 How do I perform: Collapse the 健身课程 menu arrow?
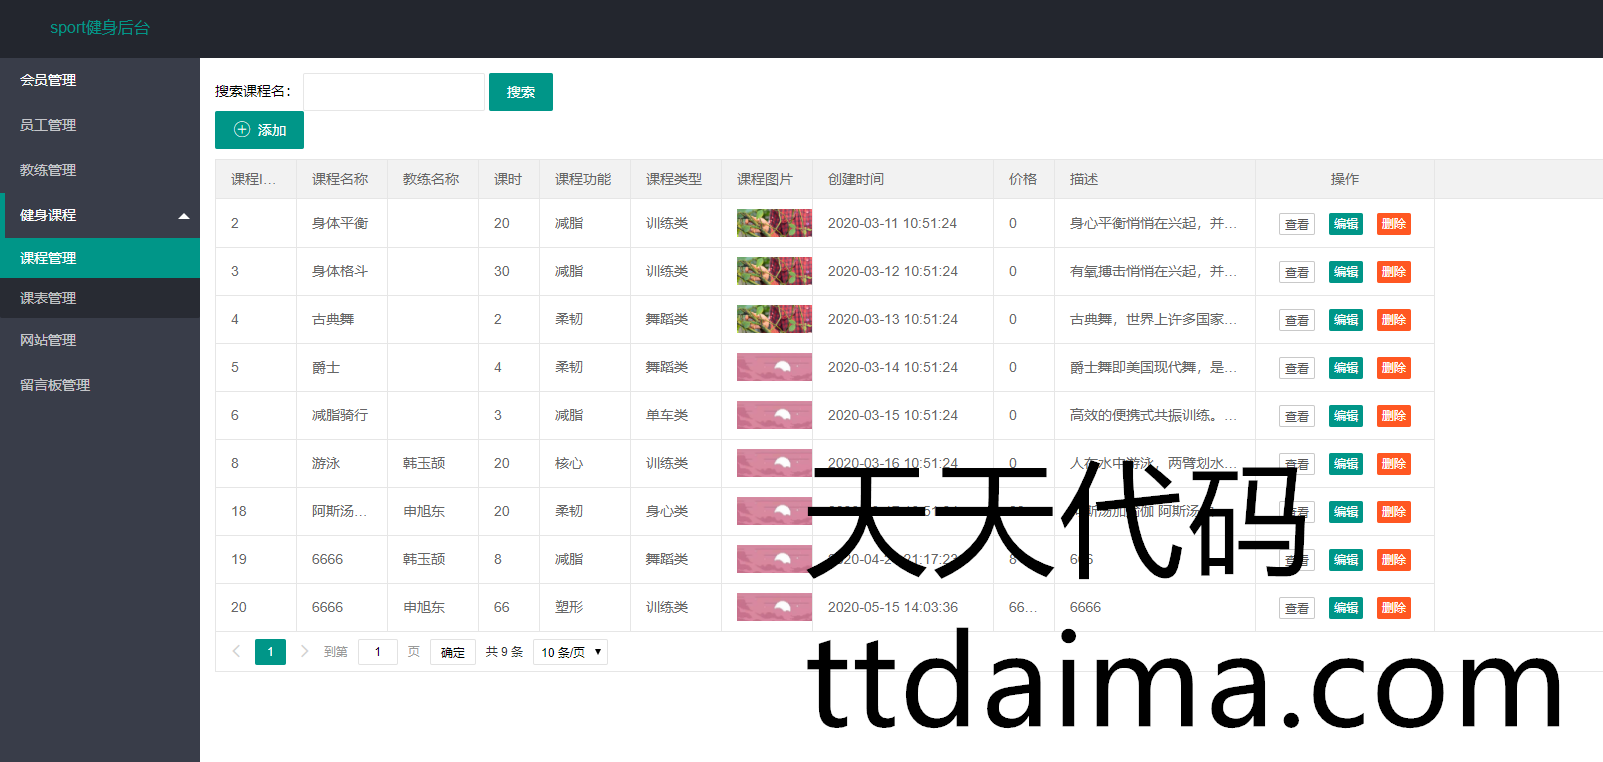click(184, 216)
